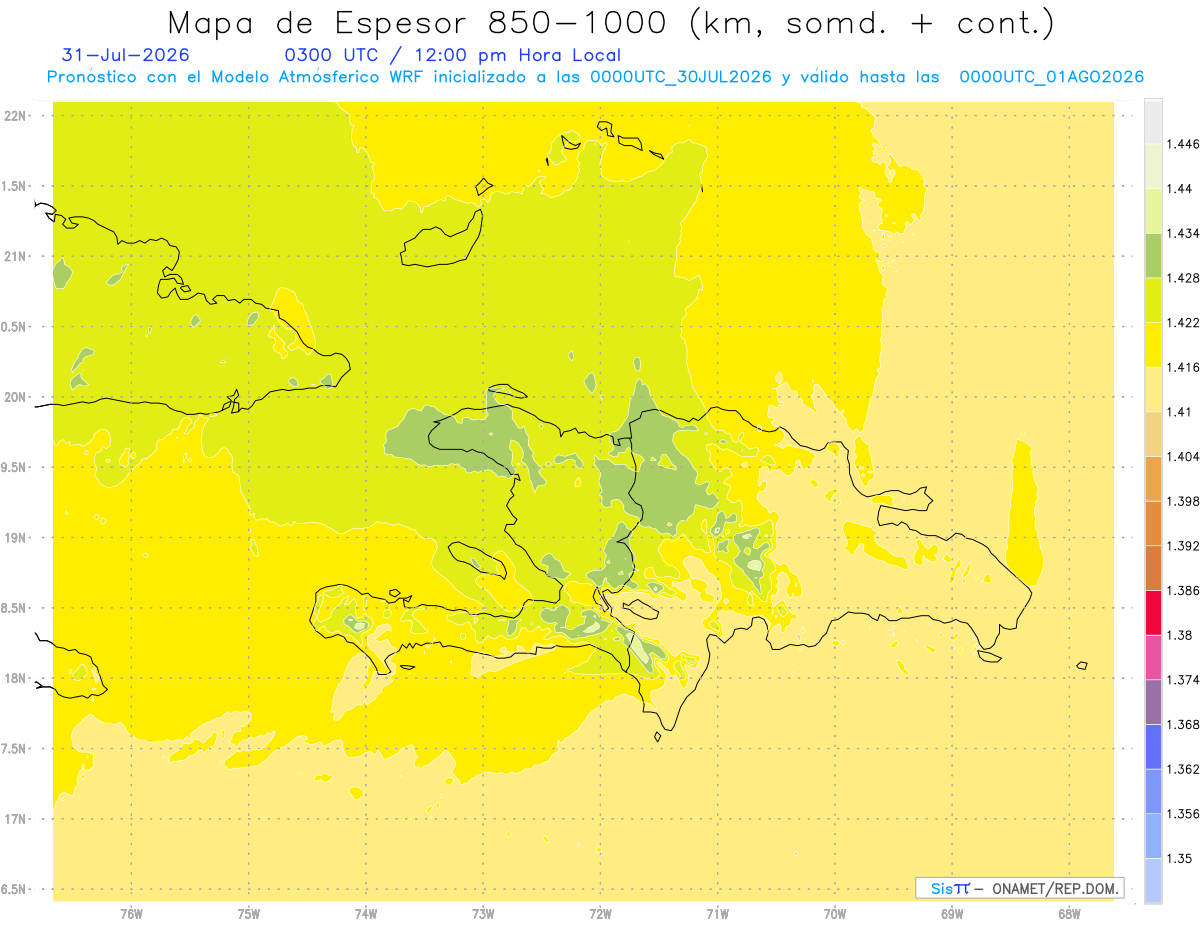1200x927 pixels.
Task: Click the legend value '1.362'
Action: click(1184, 769)
